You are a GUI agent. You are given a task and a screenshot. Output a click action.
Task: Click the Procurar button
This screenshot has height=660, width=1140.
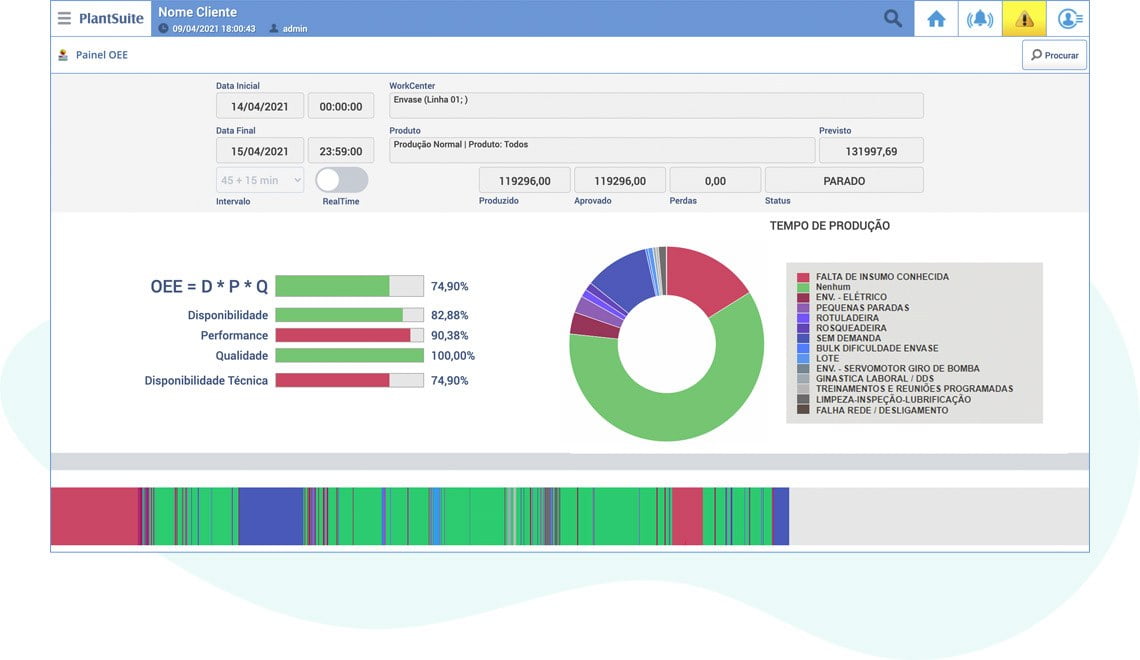click(1054, 55)
